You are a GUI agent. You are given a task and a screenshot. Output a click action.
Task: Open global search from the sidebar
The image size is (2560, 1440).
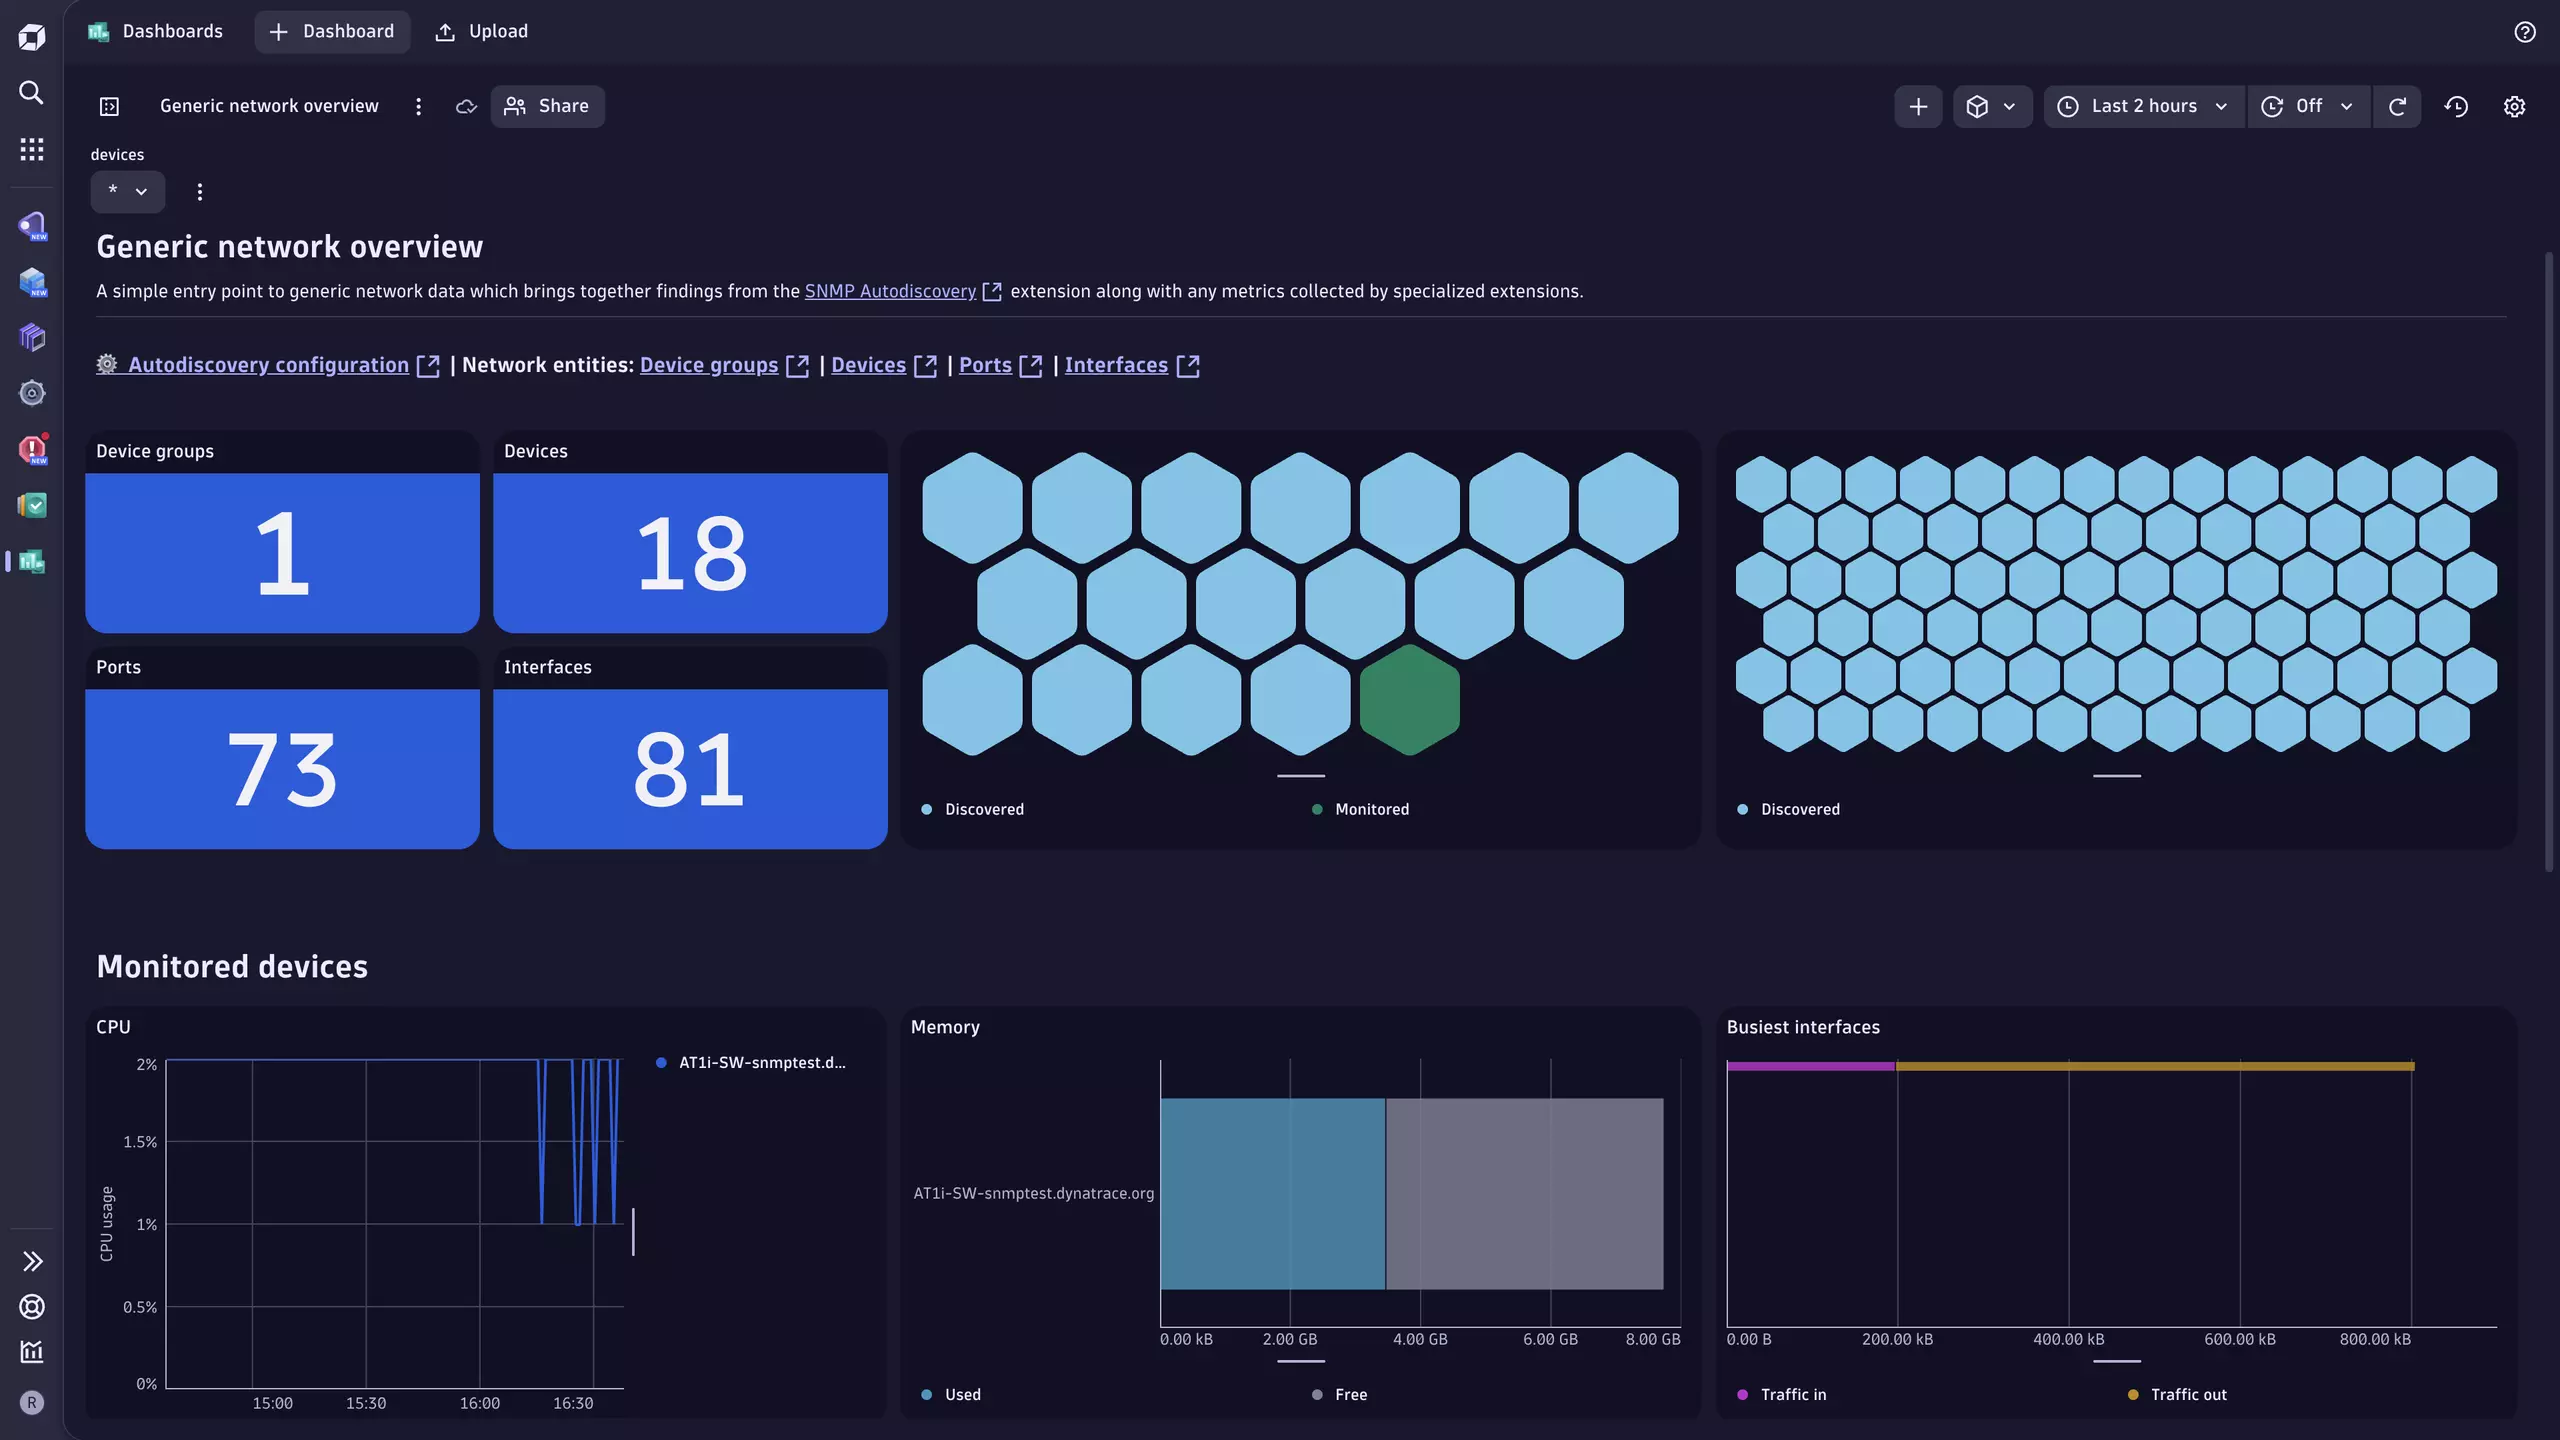(31, 92)
